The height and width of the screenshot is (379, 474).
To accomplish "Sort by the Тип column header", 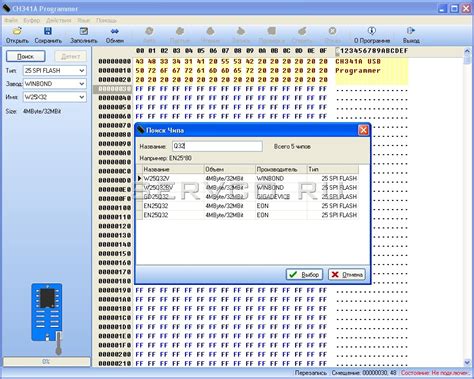I will click(333, 169).
